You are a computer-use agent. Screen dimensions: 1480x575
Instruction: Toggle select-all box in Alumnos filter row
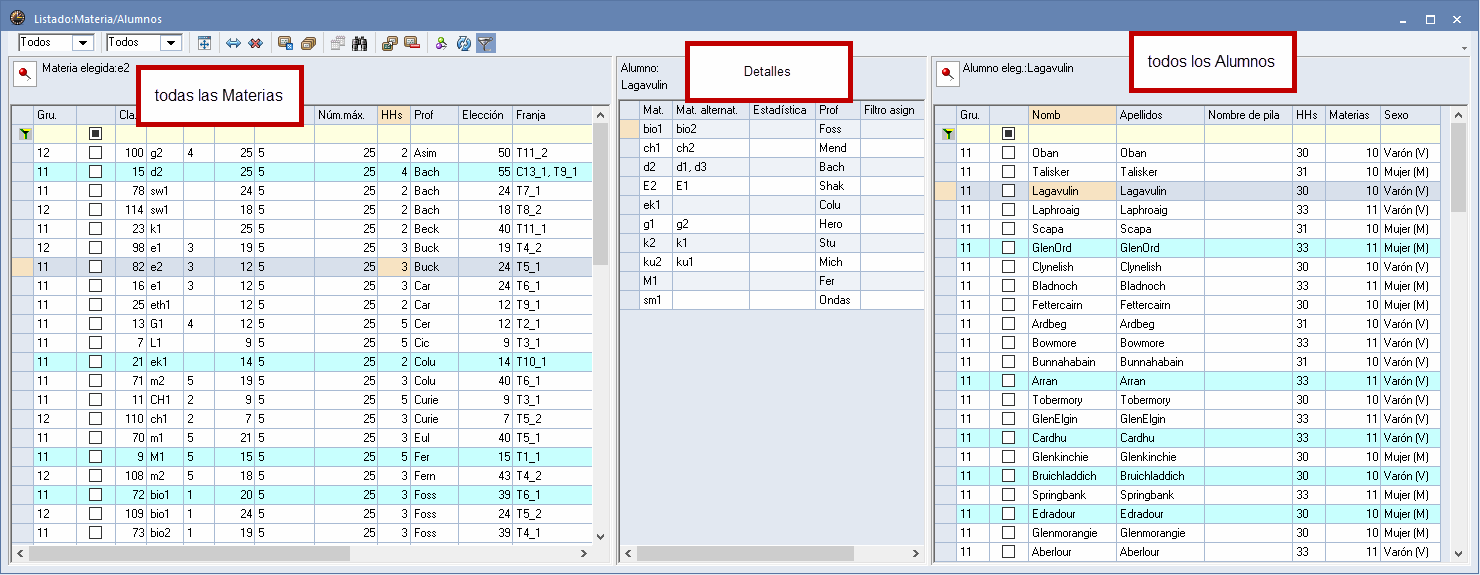(x=1008, y=134)
